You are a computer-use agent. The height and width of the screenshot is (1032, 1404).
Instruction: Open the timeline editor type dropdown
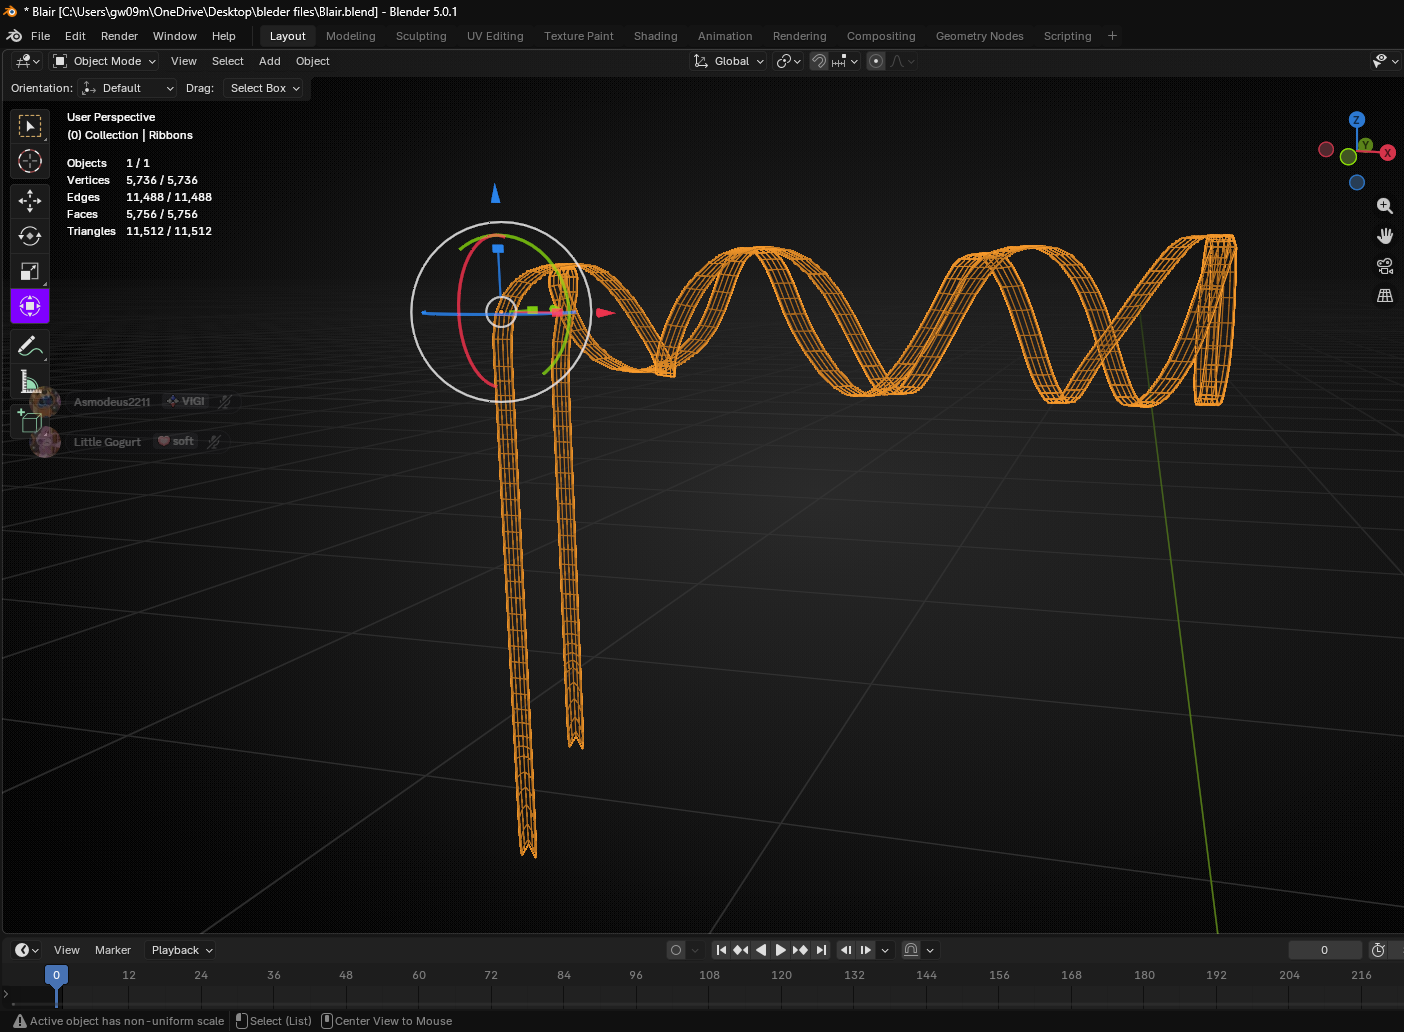point(27,950)
